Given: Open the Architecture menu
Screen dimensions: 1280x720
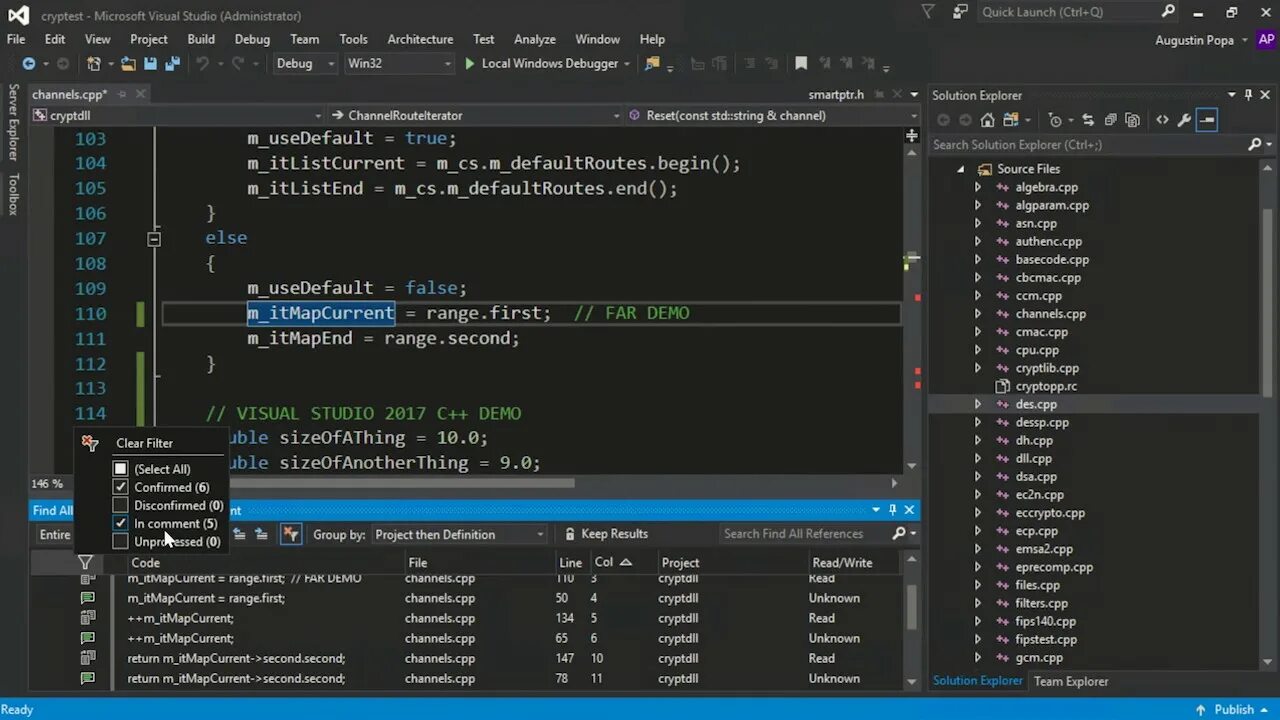Looking at the screenshot, I should (x=420, y=39).
